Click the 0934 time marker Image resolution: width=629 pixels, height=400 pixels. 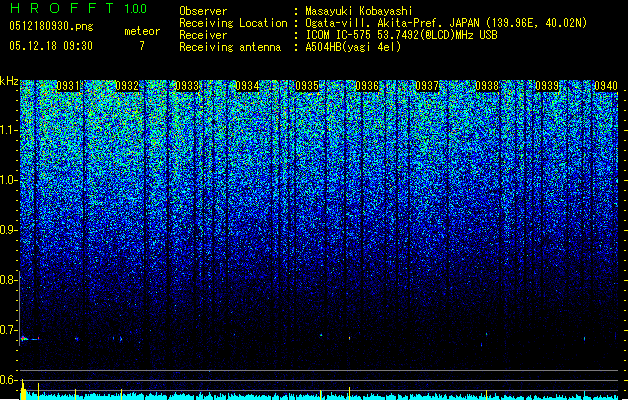(248, 86)
